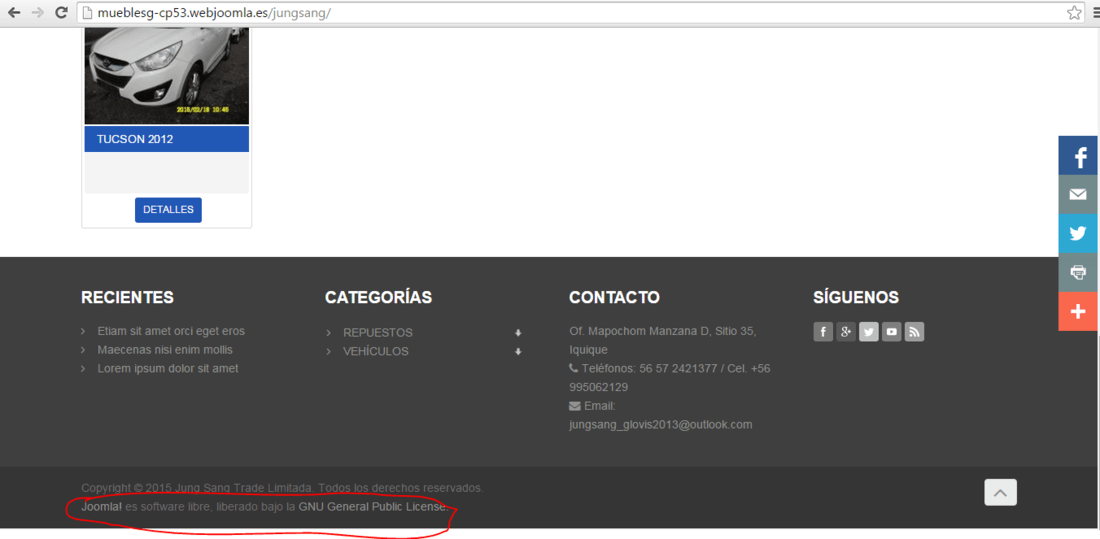Go back with the browser back arrow
Viewport: 1100px width, 539px height.
tap(14, 12)
